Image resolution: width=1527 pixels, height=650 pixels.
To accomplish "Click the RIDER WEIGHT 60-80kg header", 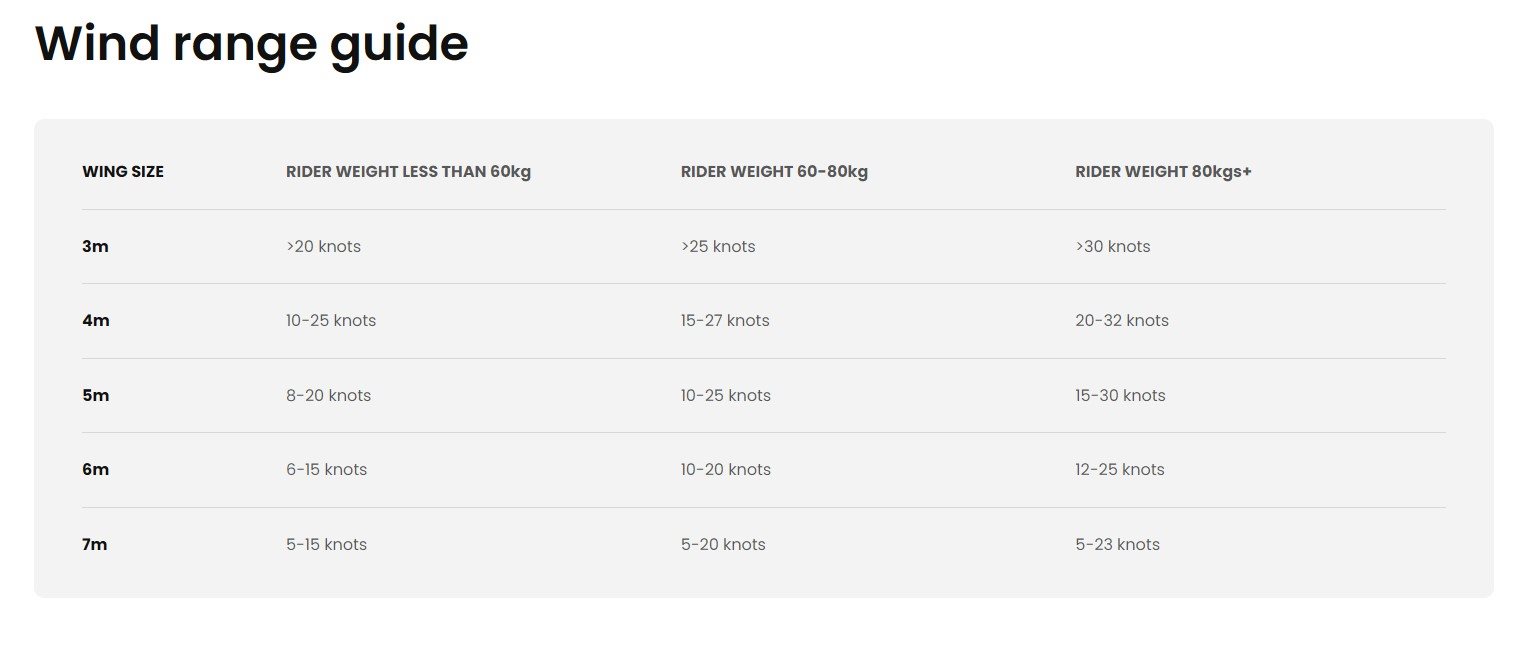I will pyautogui.click(x=774, y=172).
